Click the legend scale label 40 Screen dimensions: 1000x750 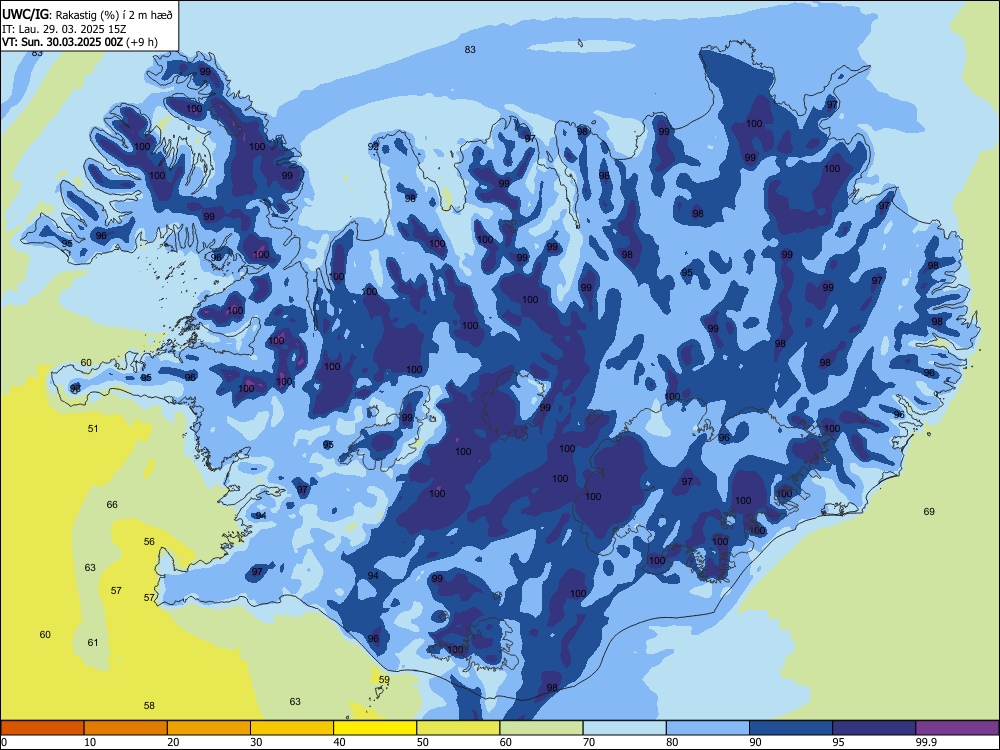click(340, 742)
